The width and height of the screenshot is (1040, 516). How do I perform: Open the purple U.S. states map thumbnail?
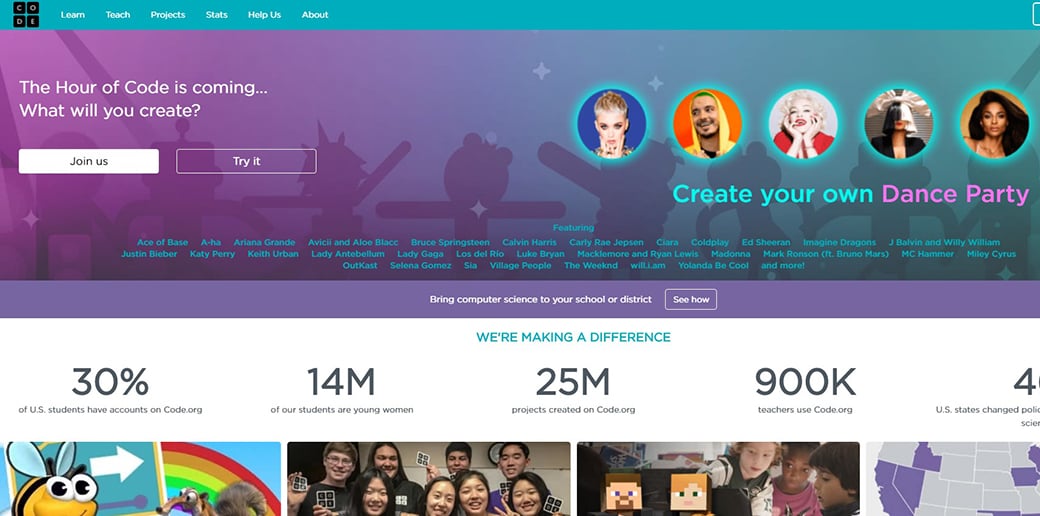pos(953,479)
